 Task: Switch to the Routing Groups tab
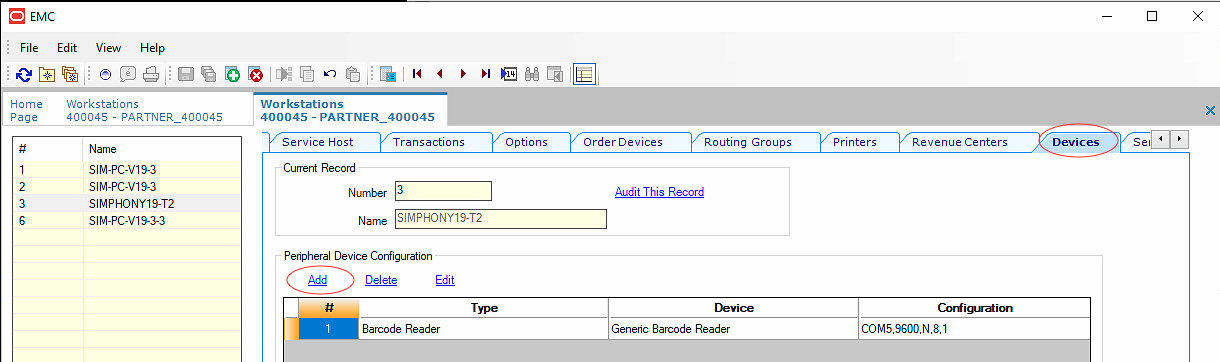748,142
